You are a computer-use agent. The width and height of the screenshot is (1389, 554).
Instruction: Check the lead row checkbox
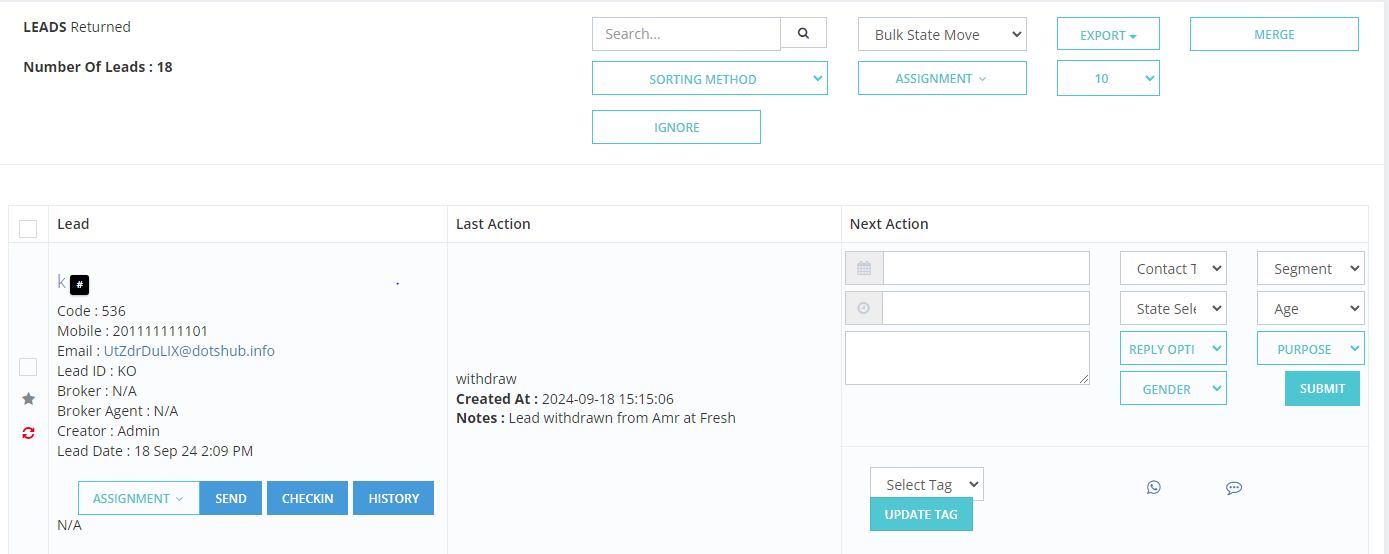click(28, 367)
